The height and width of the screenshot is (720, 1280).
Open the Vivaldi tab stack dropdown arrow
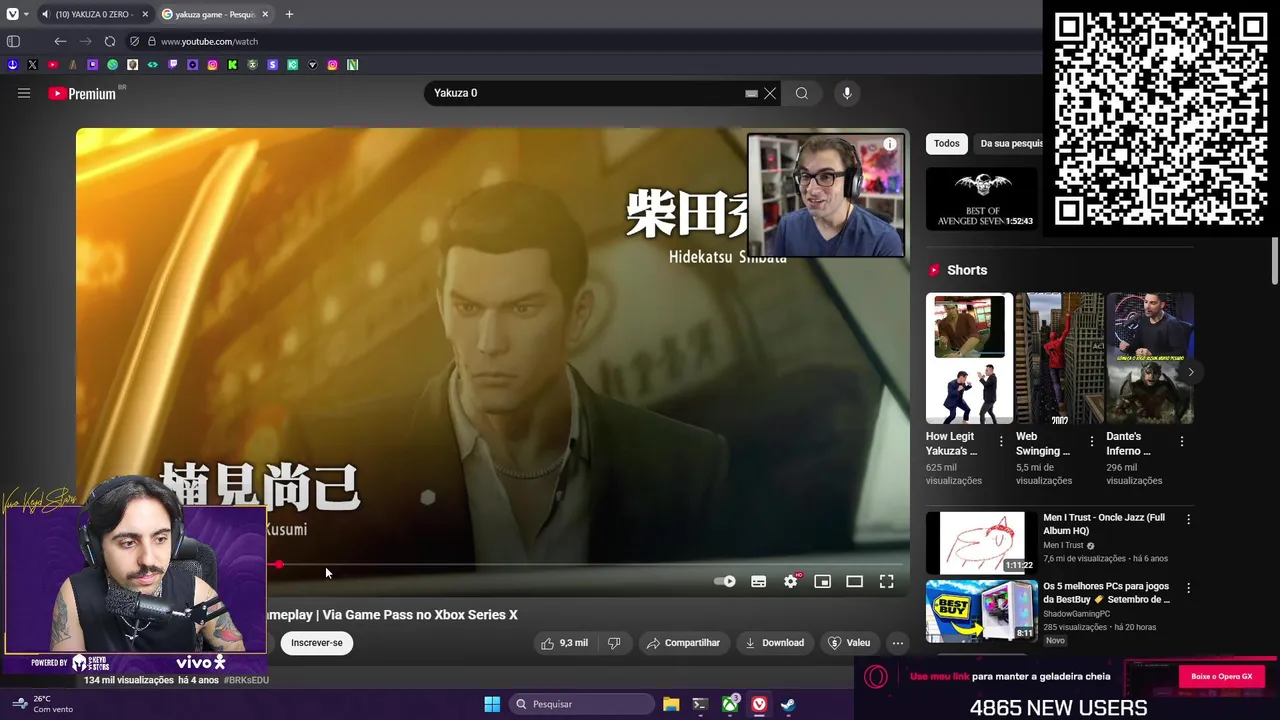(26, 14)
